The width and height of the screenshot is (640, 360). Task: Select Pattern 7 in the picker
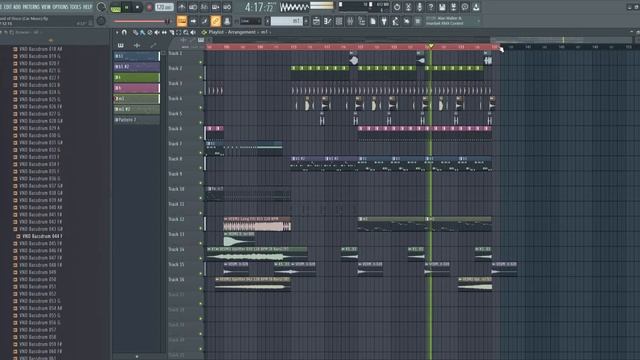click(137, 120)
